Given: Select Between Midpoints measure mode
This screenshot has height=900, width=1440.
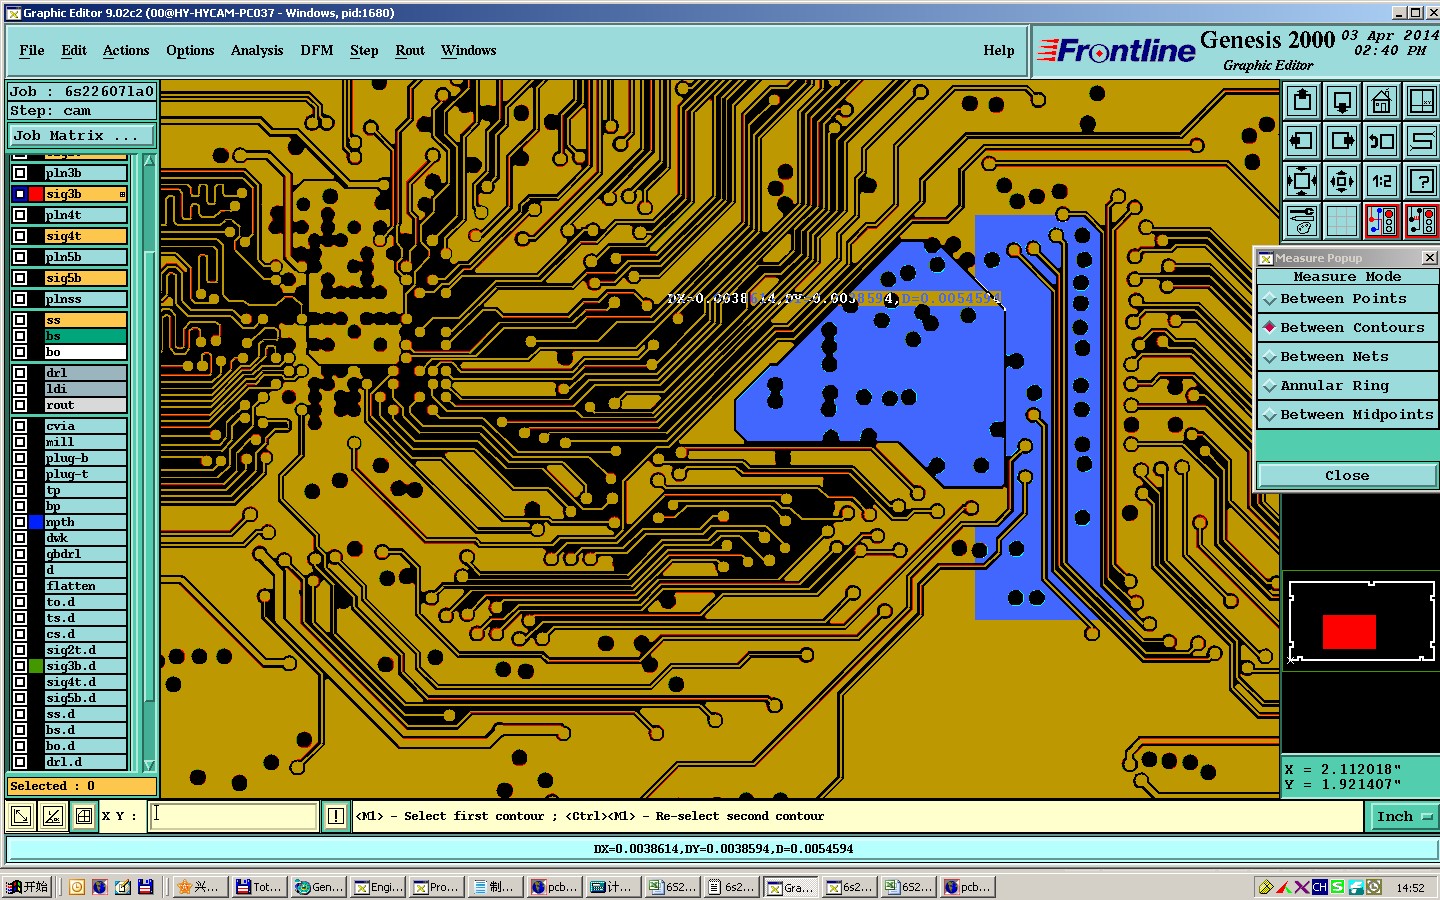Looking at the screenshot, I should (x=1347, y=415).
